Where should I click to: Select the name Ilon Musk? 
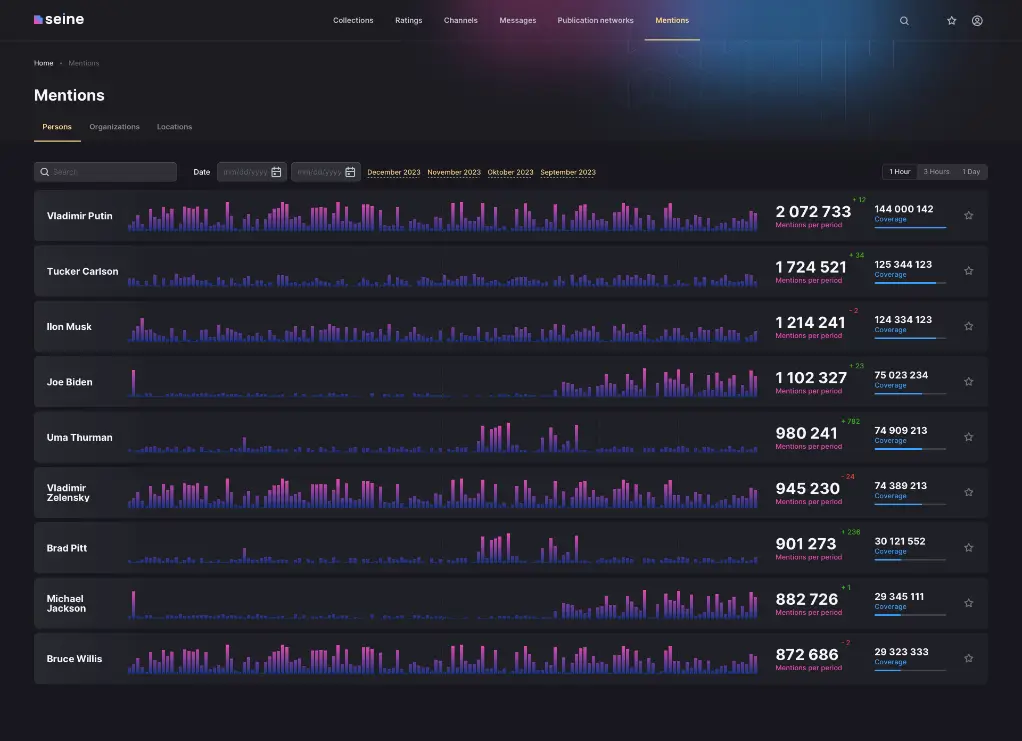point(69,327)
